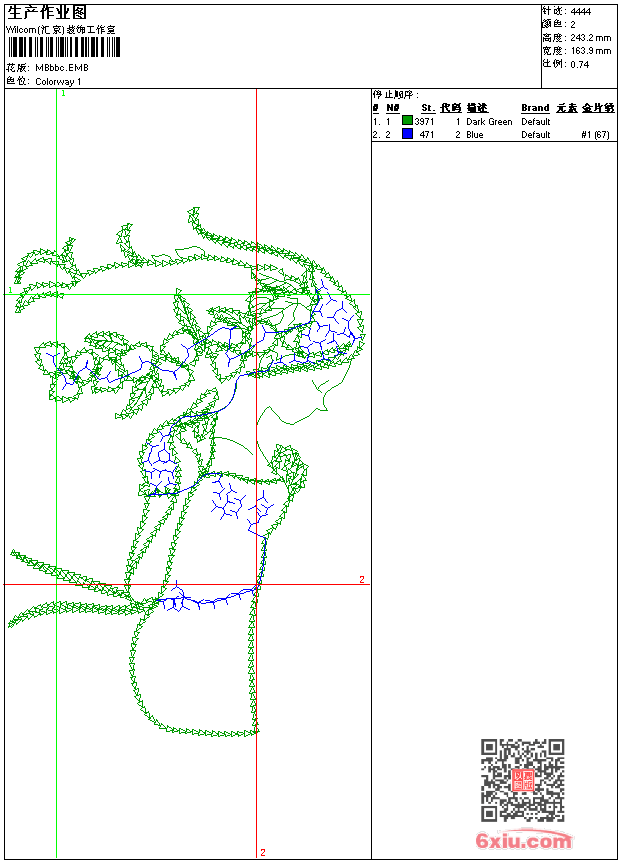
Task: Click the red stop marker 2 at right
Action: point(362,579)
